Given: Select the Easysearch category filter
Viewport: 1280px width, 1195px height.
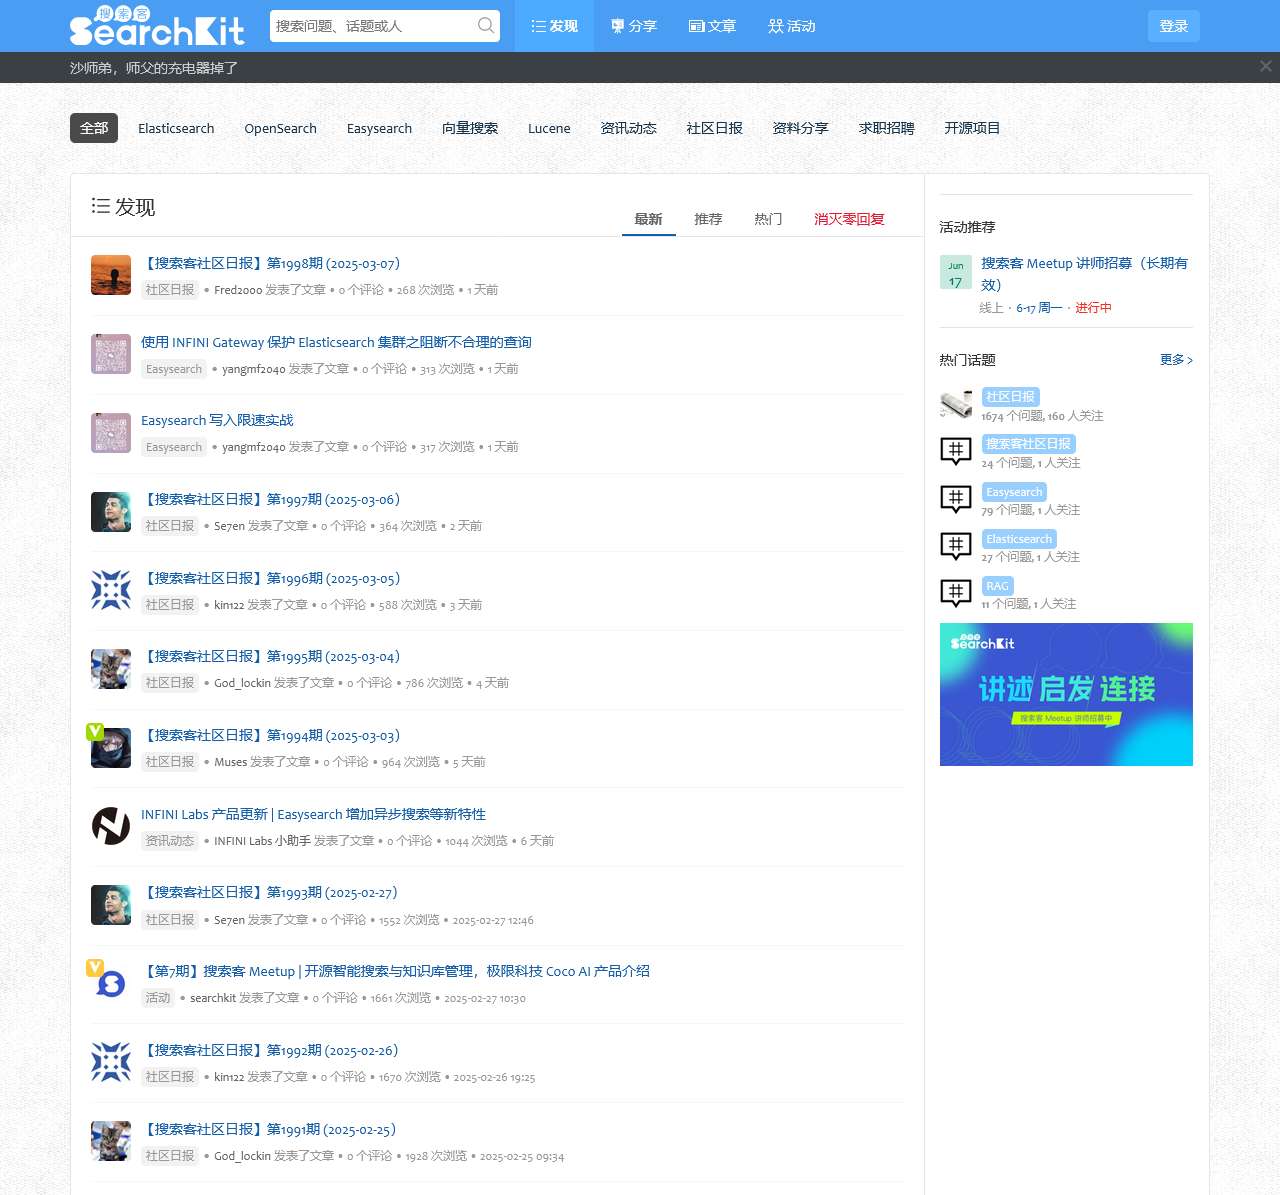Looking at the screenshot, I should tap(379, 128).
